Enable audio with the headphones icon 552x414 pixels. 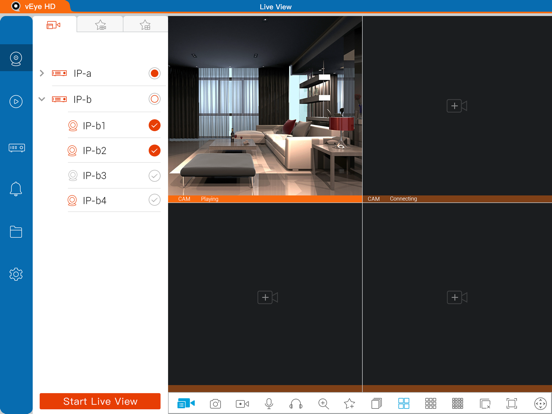(296, 403)
